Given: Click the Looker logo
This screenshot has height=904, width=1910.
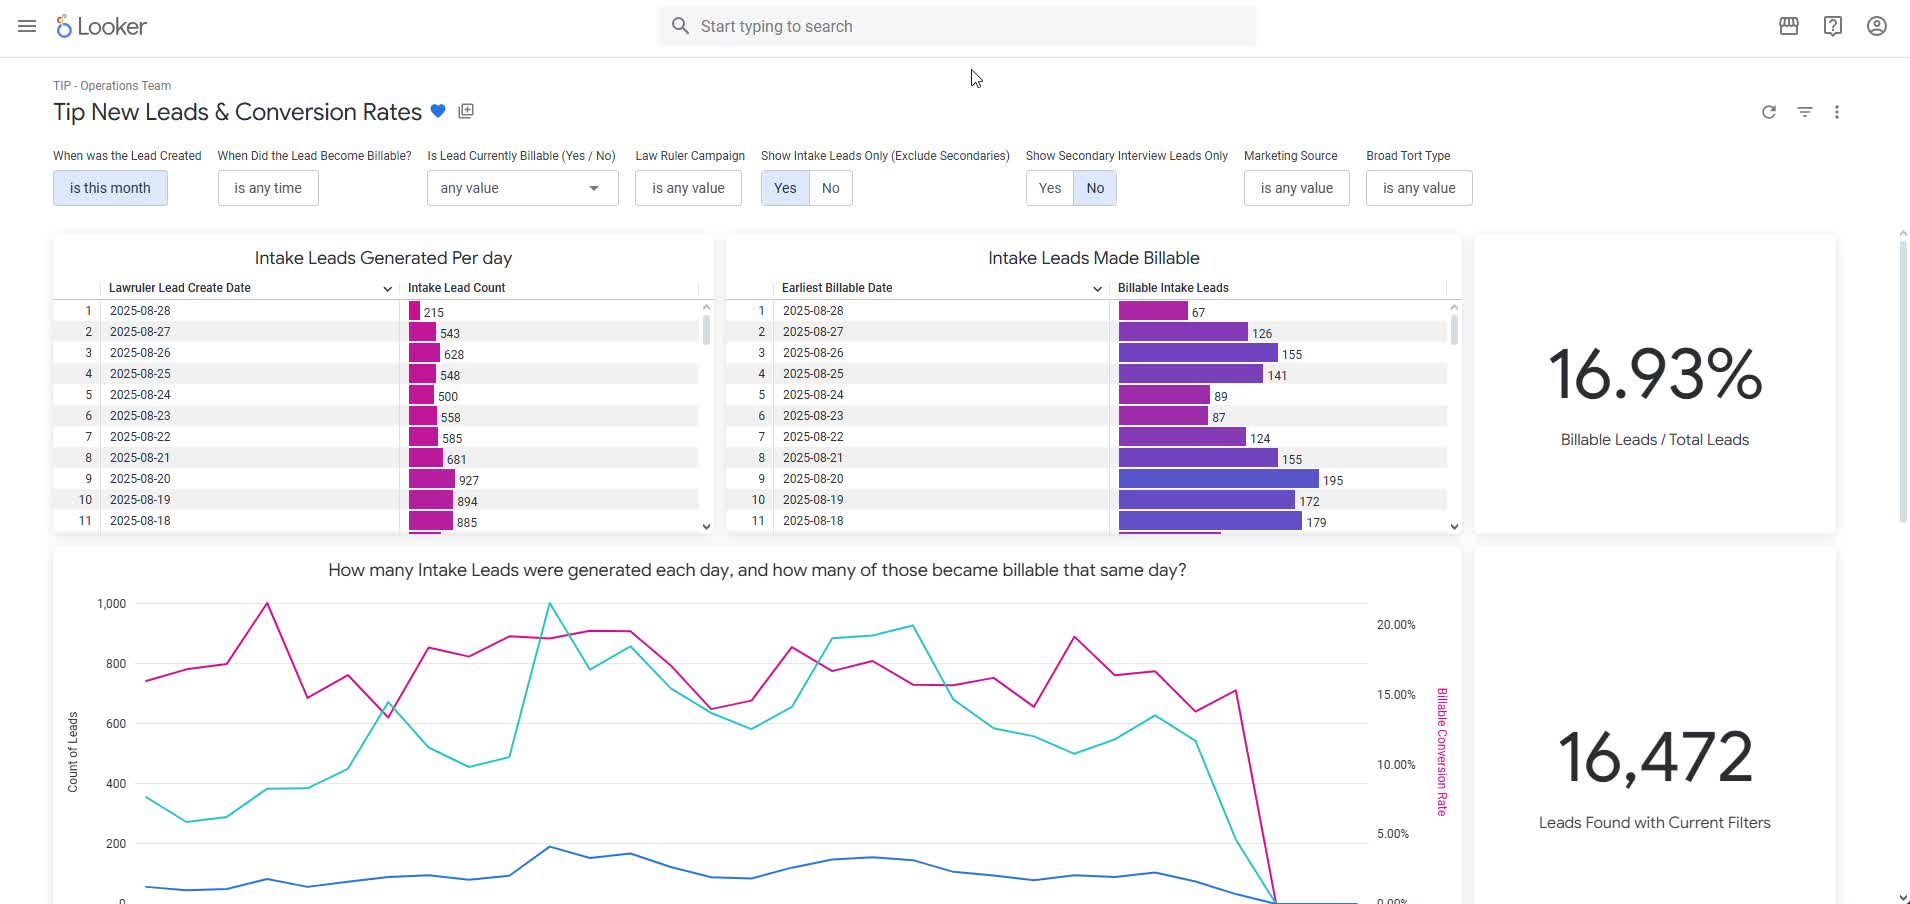Looking at the screenshot, I should [x=102, y=27].
